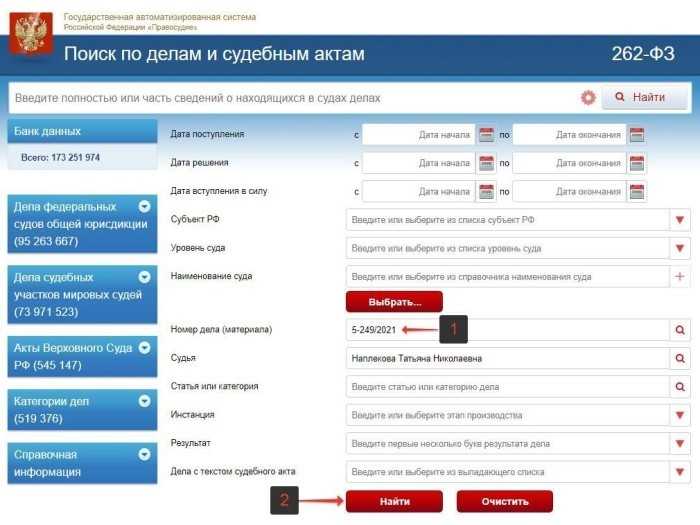
Task: Open calendar for Дата вступления в силу end date
Action: [x=637, y=191]
